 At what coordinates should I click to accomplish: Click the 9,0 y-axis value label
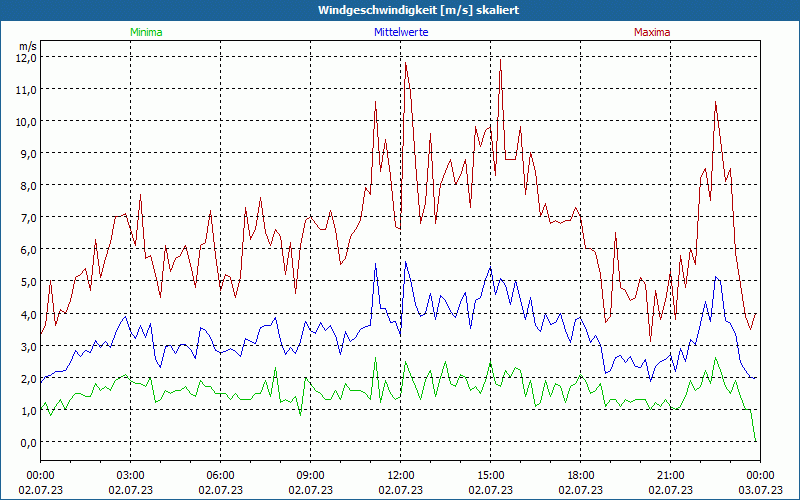tap(27, 153)
